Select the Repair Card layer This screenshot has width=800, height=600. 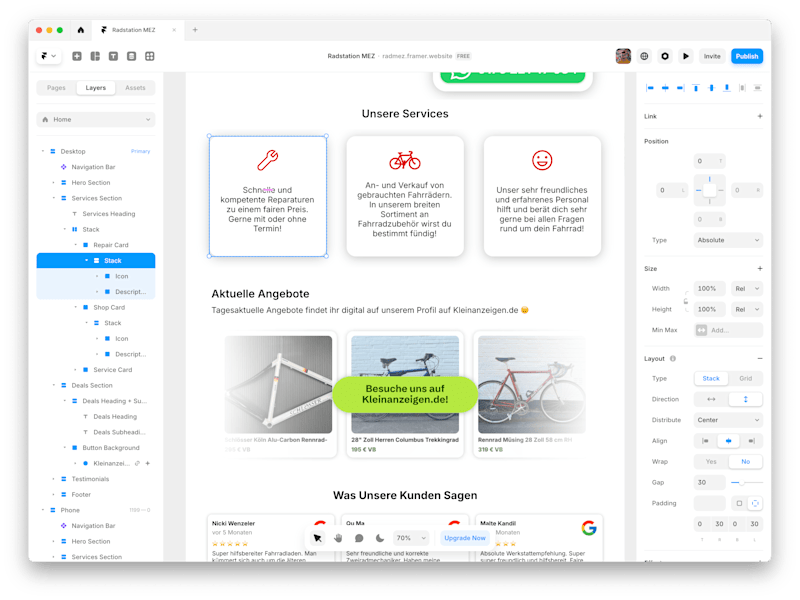[110, 245]
